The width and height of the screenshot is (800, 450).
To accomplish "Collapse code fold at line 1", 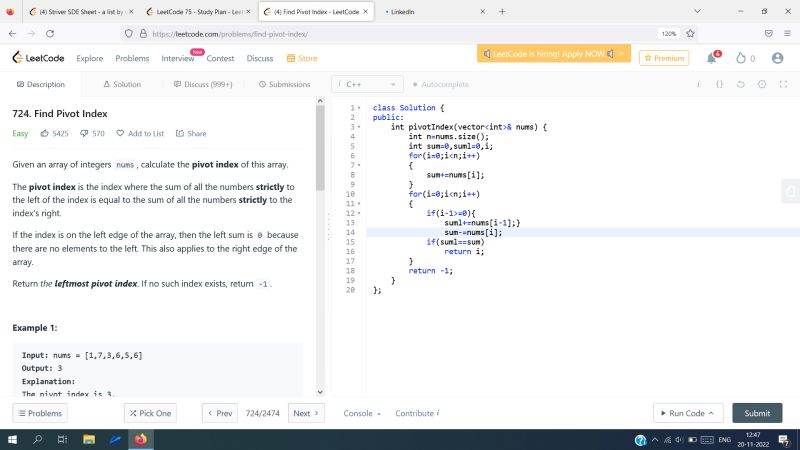I will click(359, 108).
